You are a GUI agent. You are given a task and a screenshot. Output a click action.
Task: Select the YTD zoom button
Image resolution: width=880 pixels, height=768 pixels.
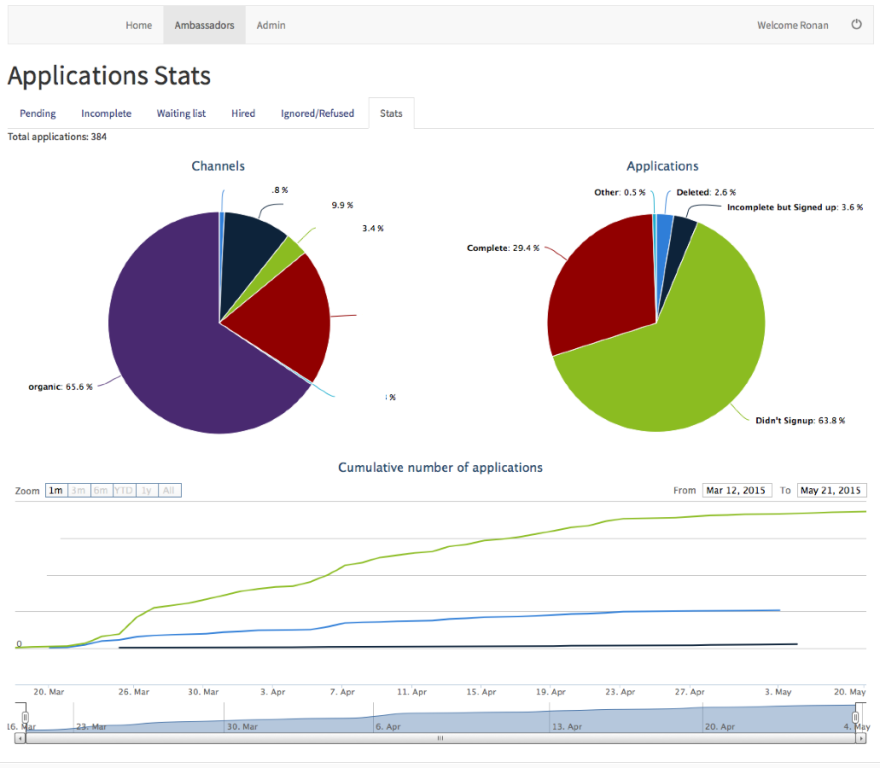click(123, 491)
